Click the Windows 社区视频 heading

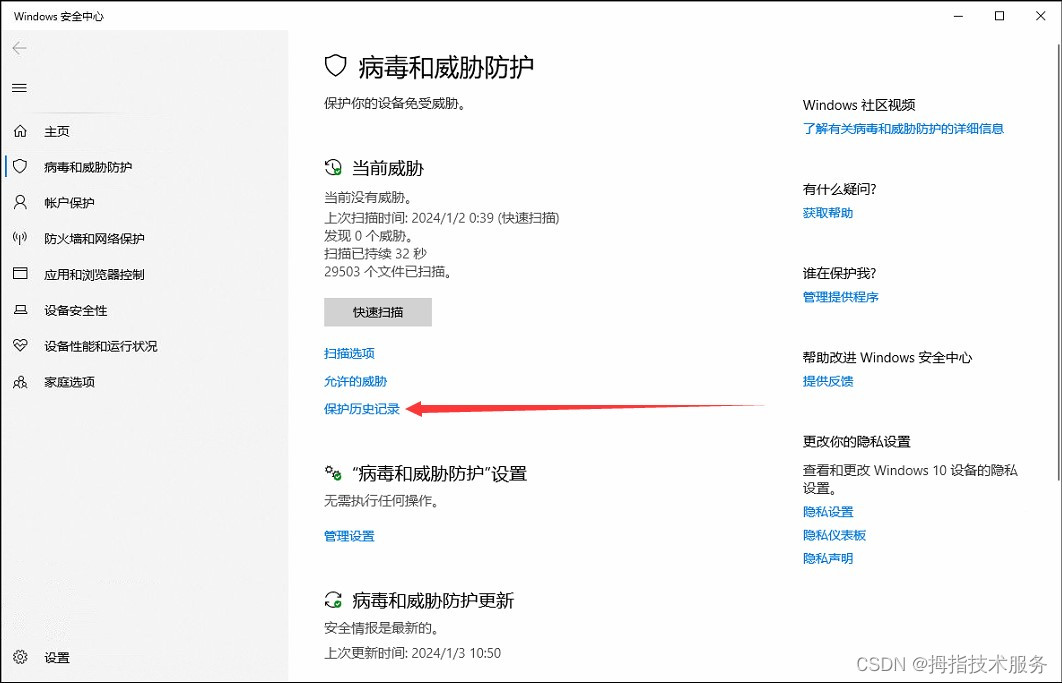point(859,105)
